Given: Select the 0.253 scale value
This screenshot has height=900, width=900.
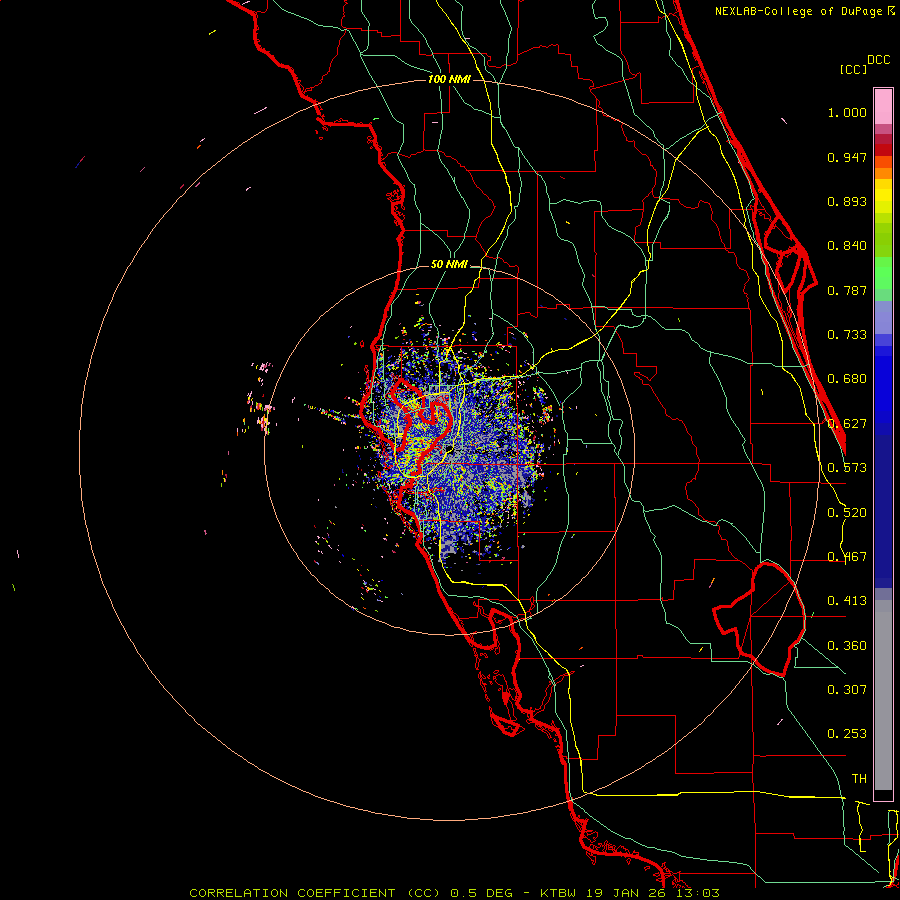Looking at the screenshot, I should (x=847, y=734).
